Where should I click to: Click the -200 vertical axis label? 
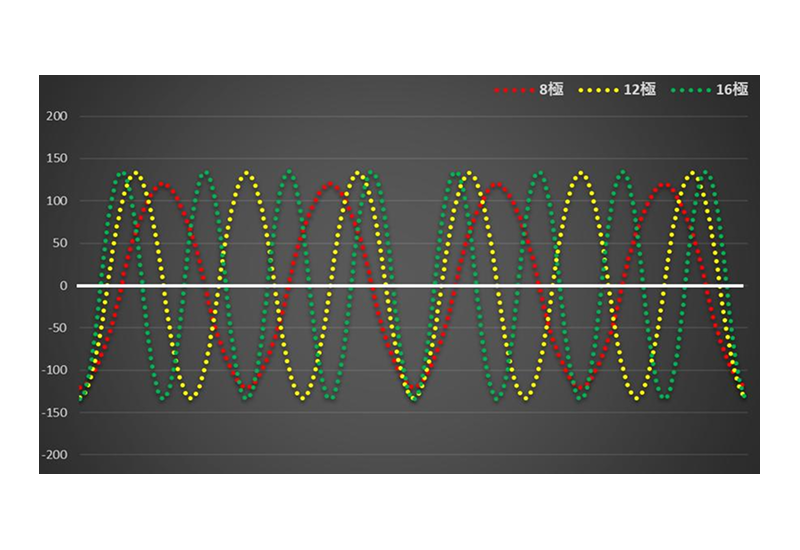[55, 455]
